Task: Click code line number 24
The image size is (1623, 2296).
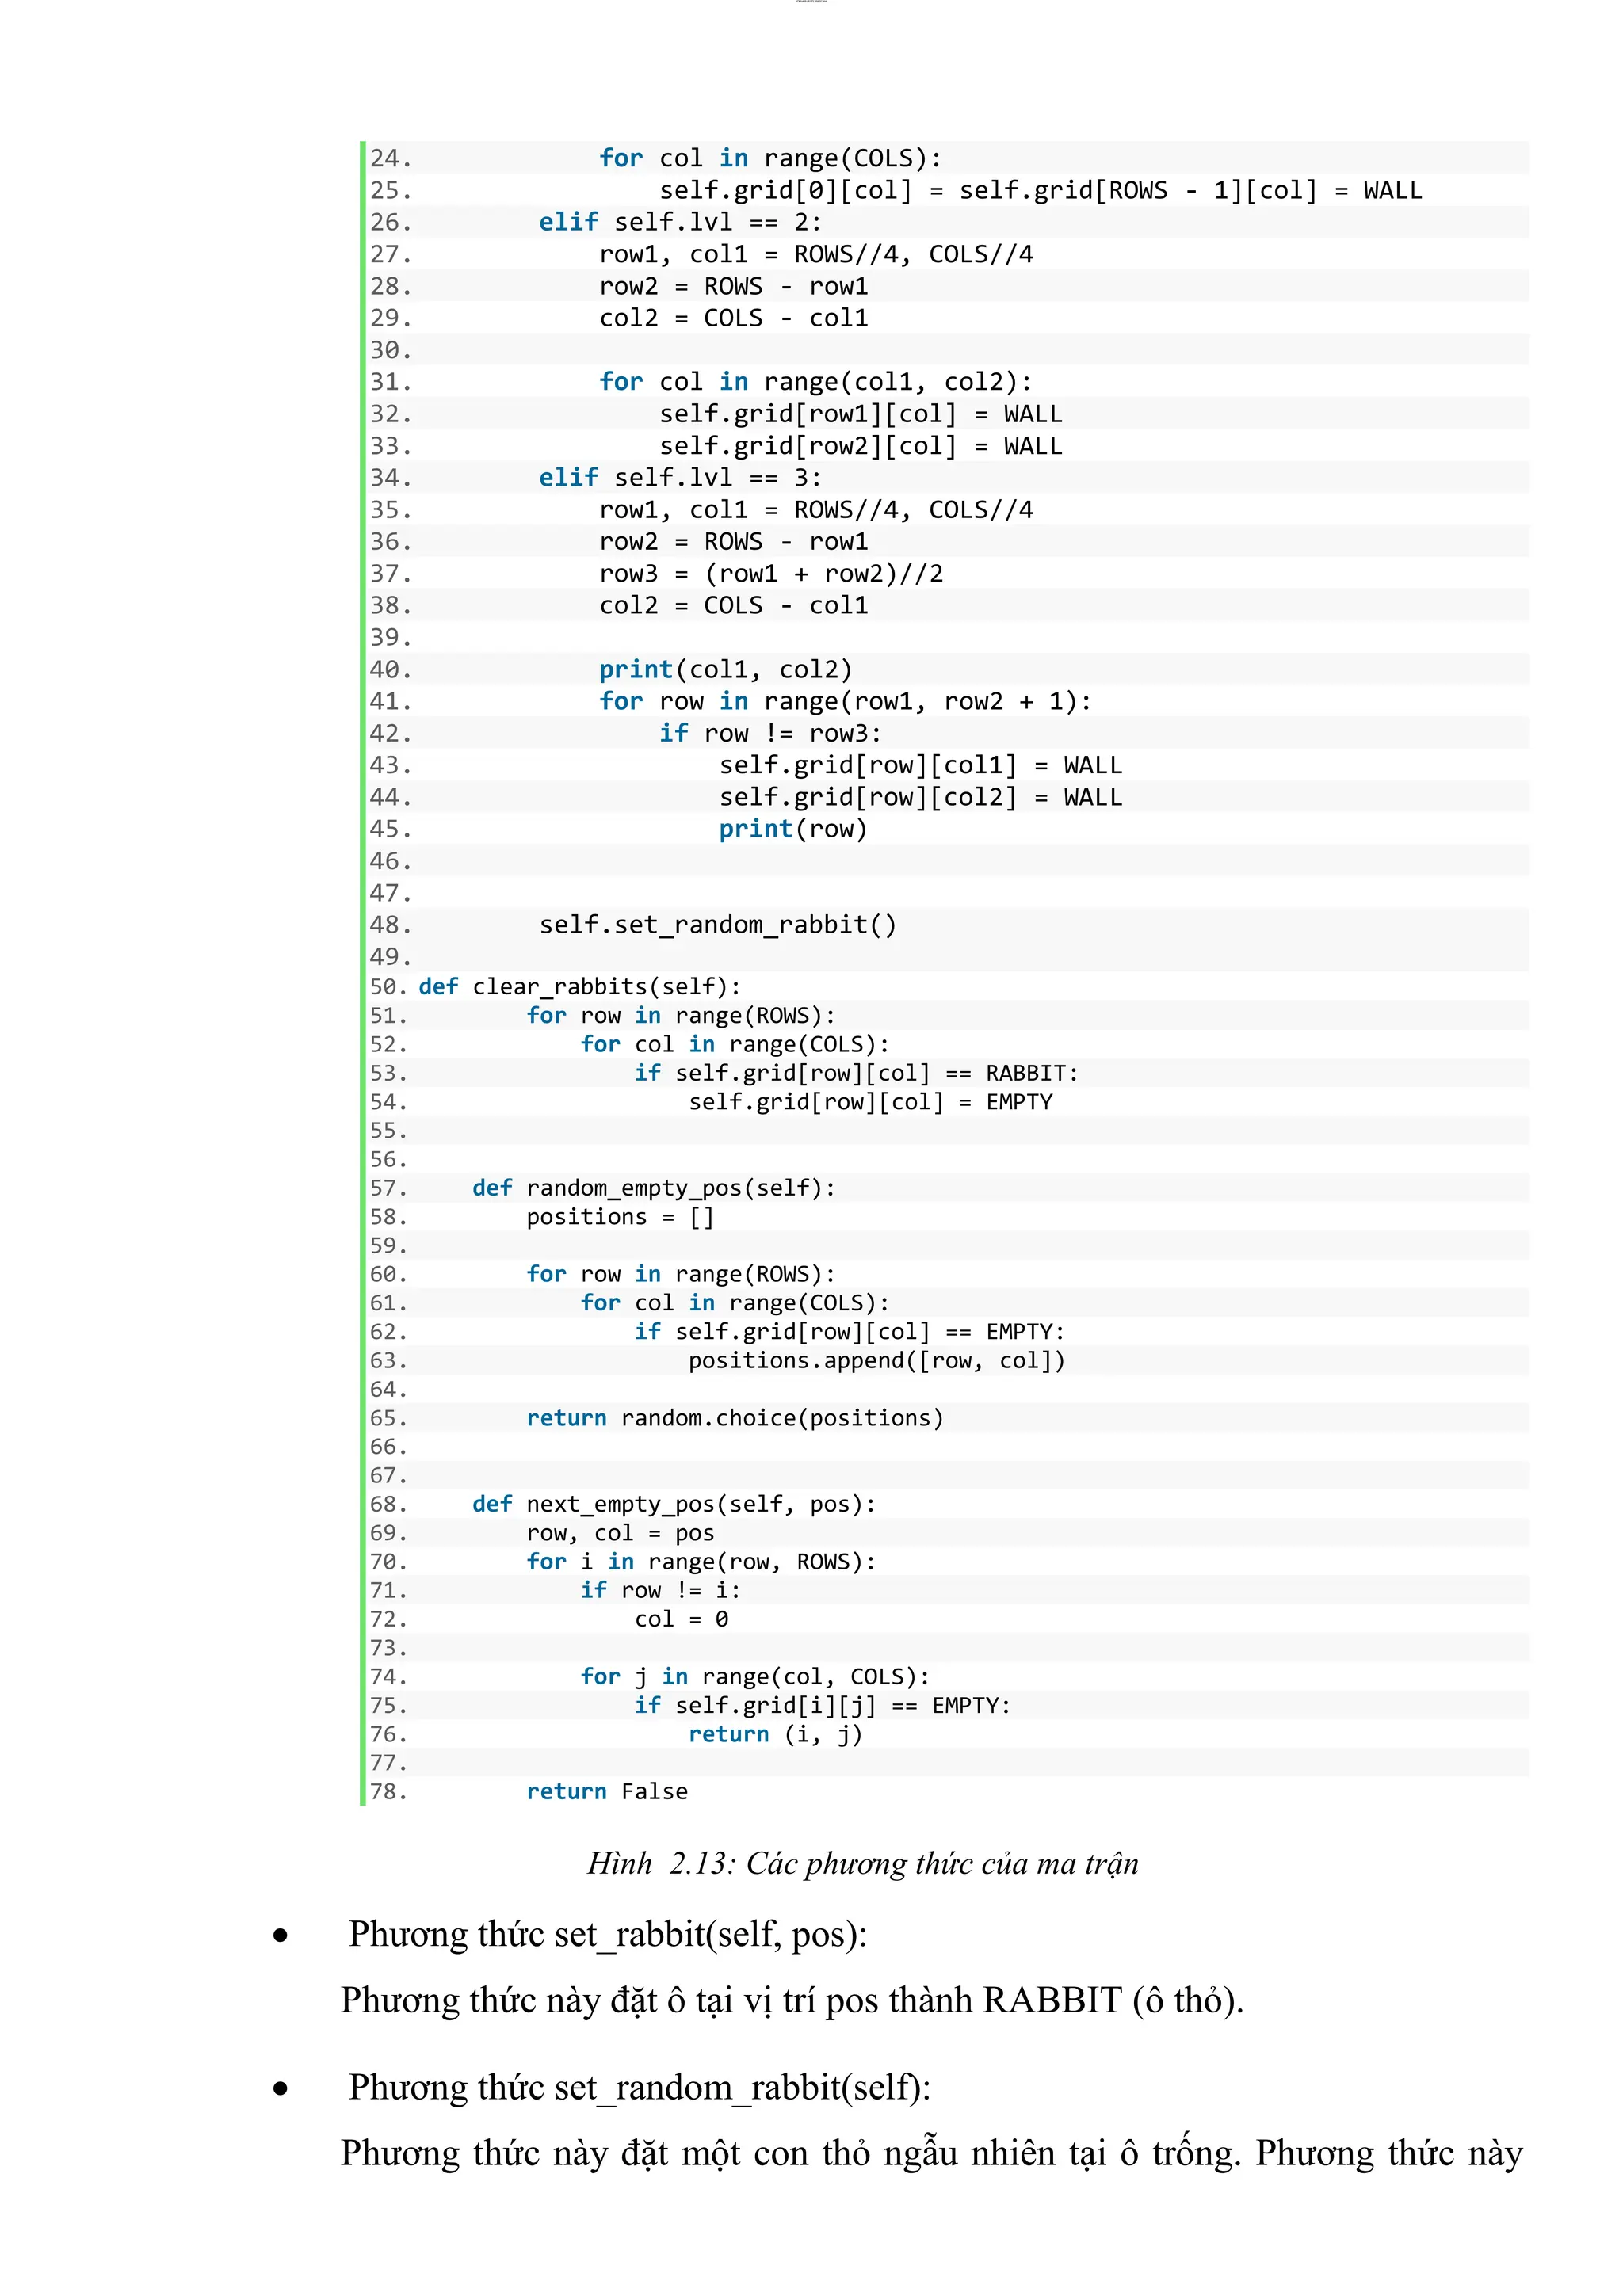Action: [390, 158]
